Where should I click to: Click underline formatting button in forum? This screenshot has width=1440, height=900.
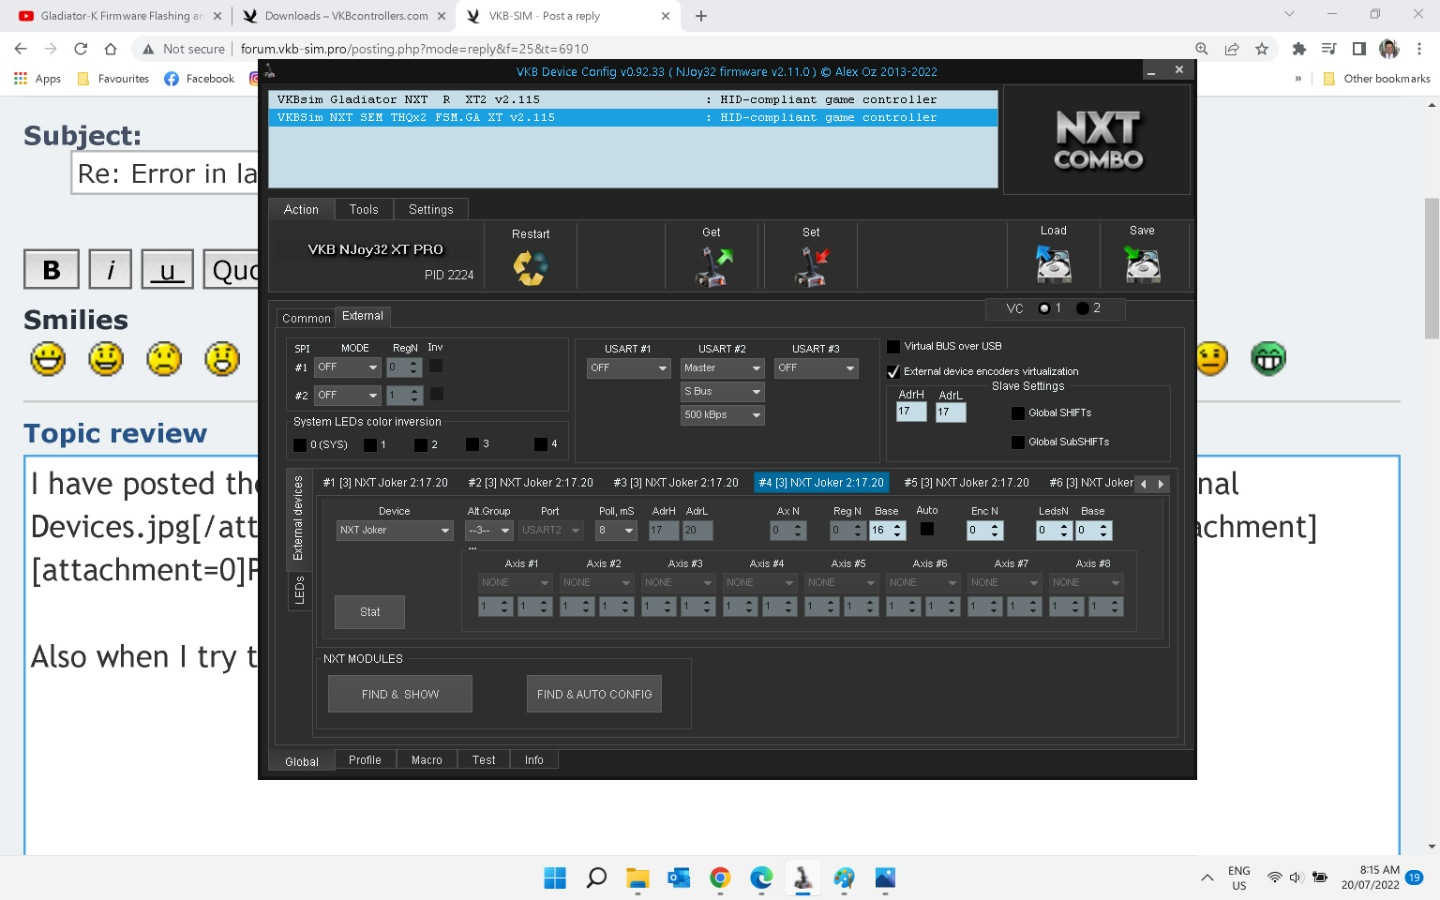click(168, 270)
